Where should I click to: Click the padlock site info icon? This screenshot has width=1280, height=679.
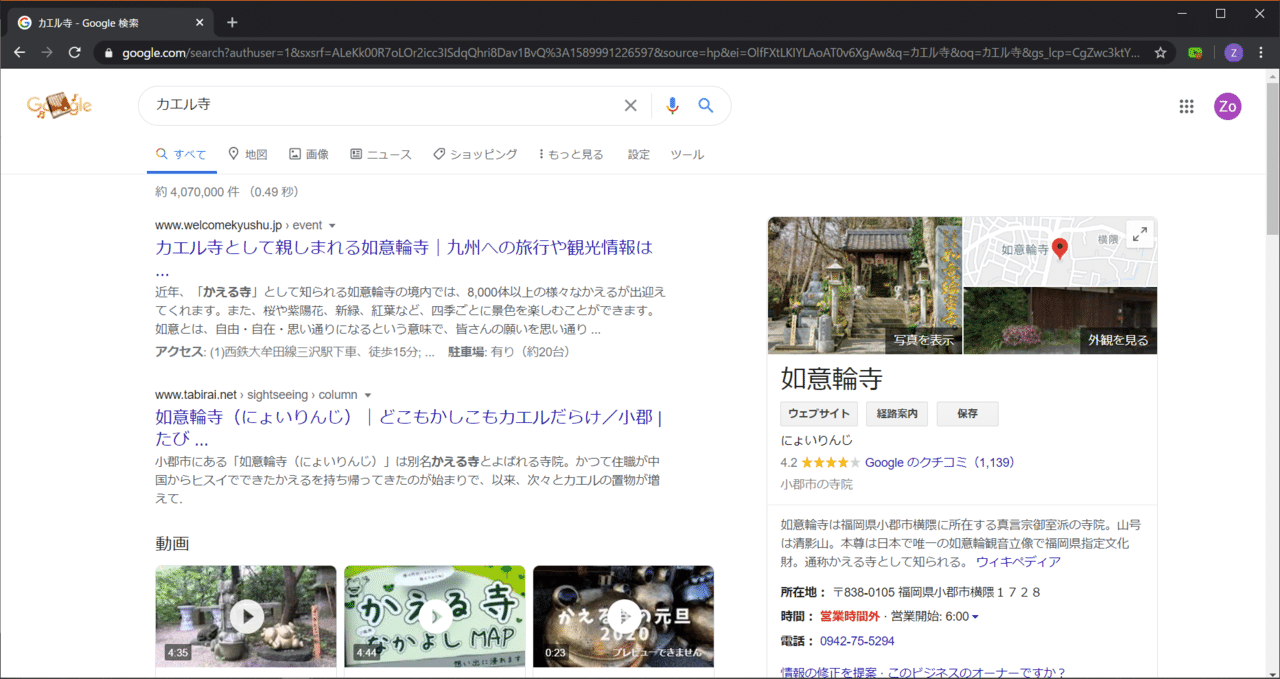109,52
